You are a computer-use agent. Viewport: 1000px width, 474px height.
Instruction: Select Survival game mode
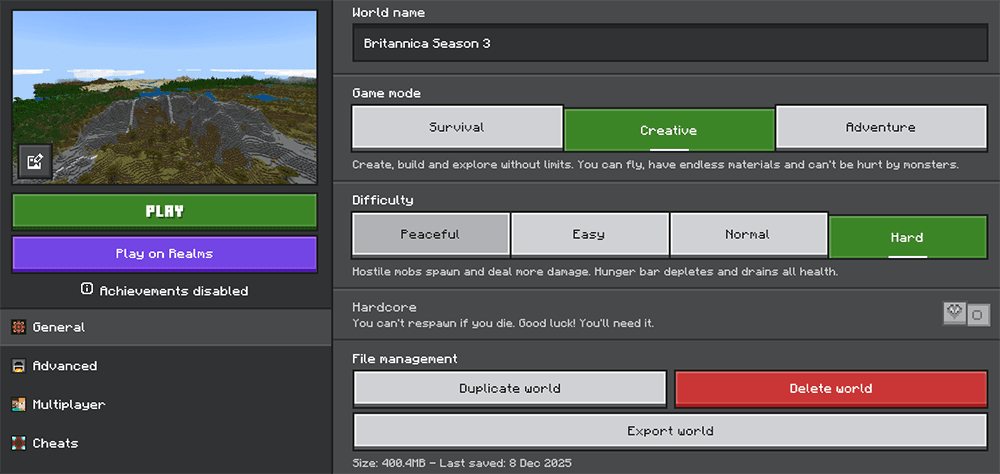(x=457, y=128)
